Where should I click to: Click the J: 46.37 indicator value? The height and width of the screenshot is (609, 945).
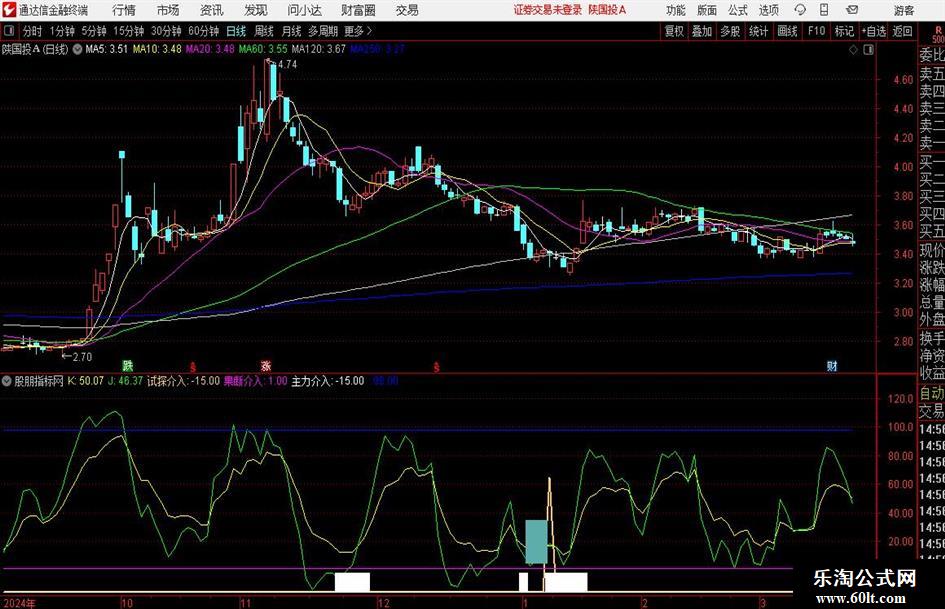pos(125,381)
